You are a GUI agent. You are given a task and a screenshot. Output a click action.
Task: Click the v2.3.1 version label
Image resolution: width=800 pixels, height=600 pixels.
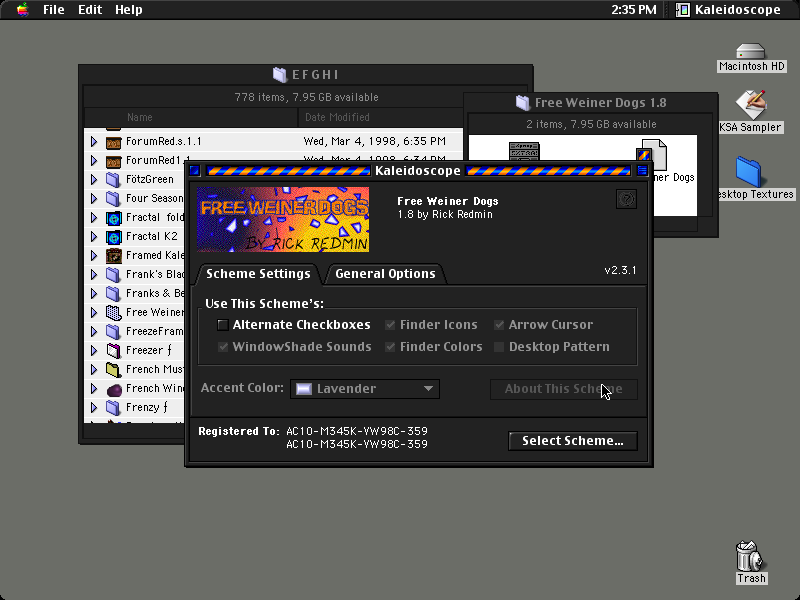click(620, 270)
